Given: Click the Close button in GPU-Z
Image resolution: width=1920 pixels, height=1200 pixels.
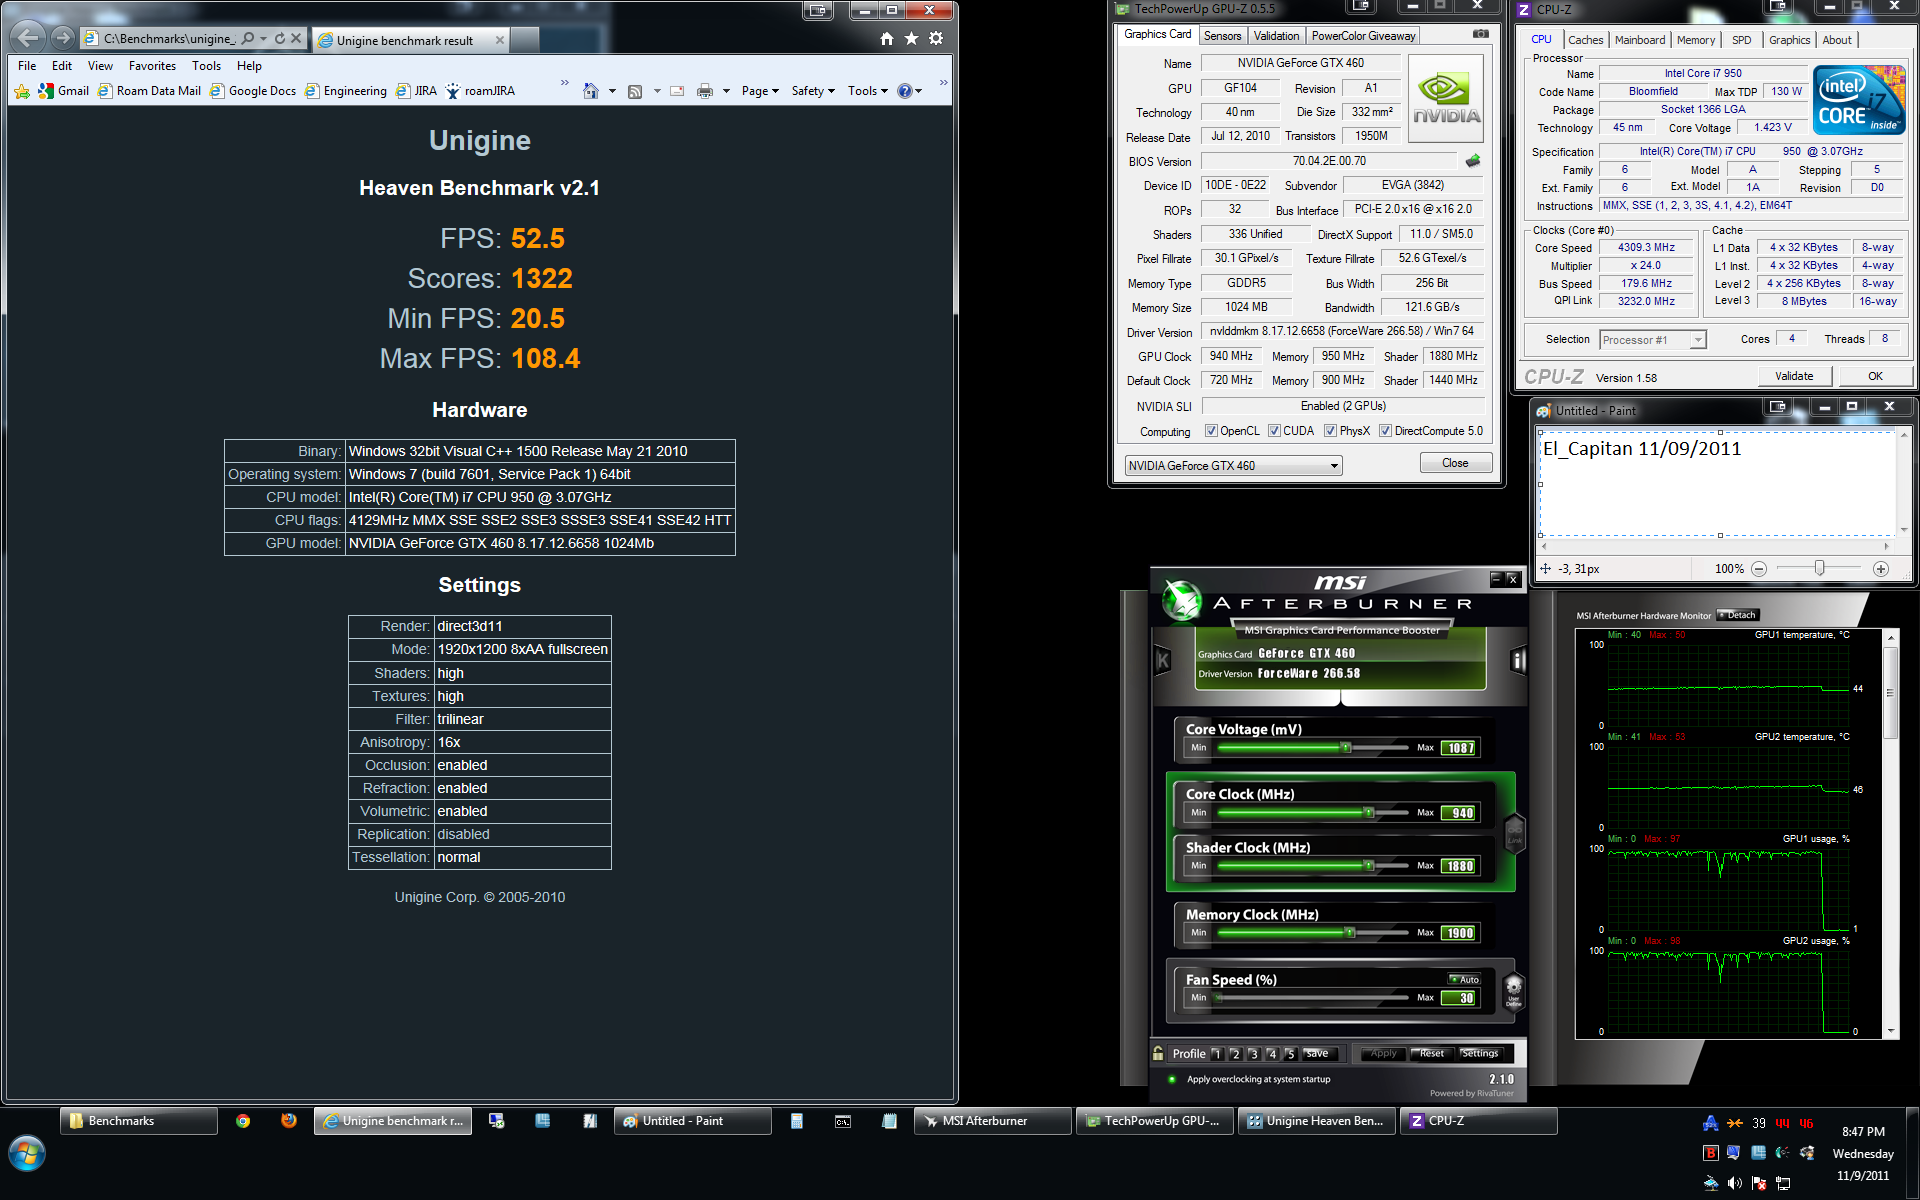Looking at the screenshot, I should click(x=1455, y=463).
